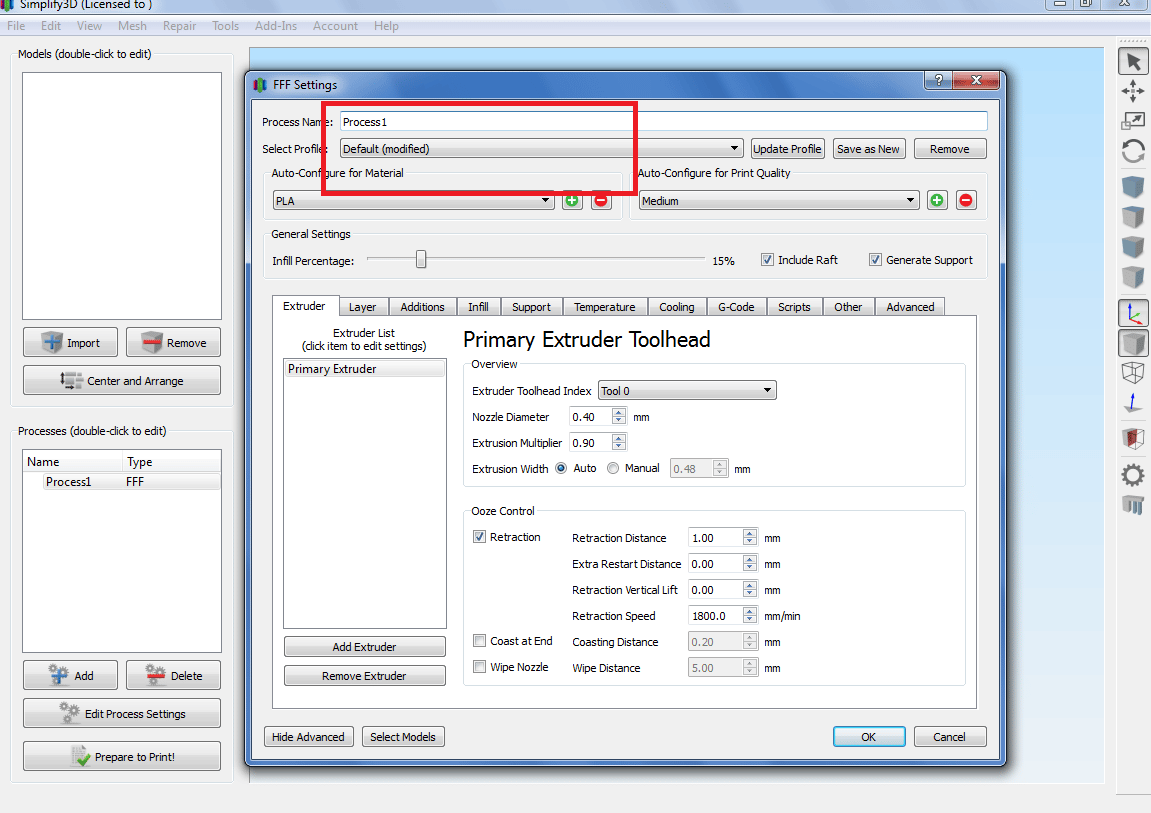This screenshot has width=1151, height=813.
Task: Add a print quality with the green plus
Action: point(937,200)
